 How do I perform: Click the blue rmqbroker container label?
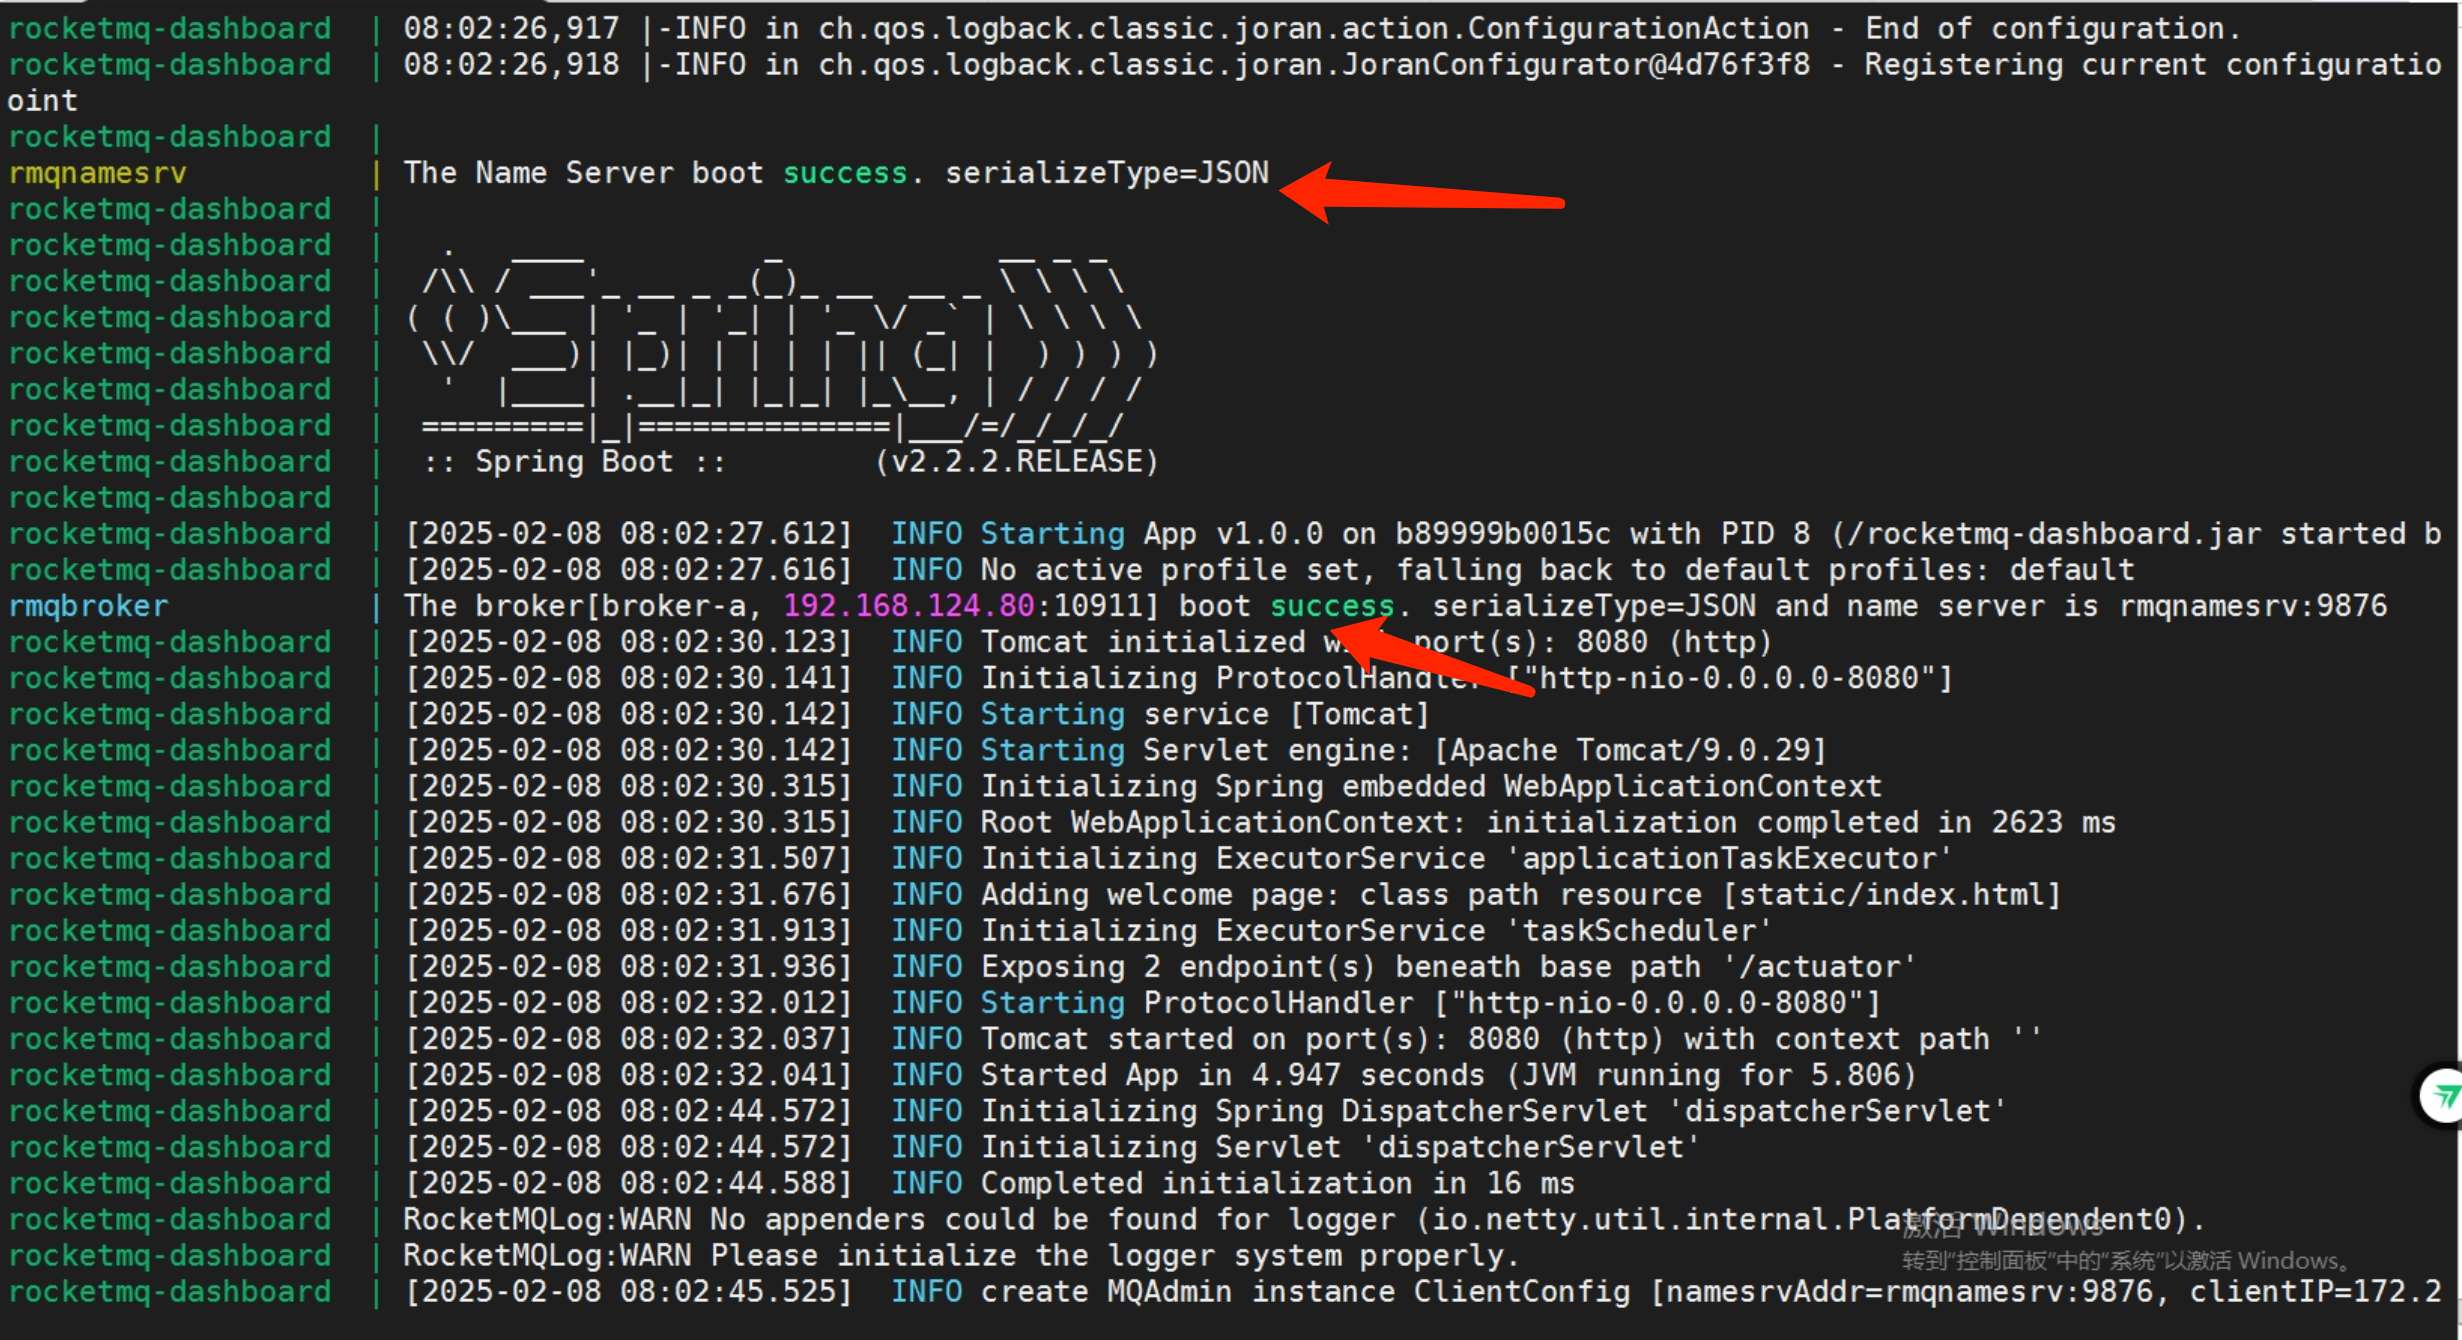click(88, 606)
